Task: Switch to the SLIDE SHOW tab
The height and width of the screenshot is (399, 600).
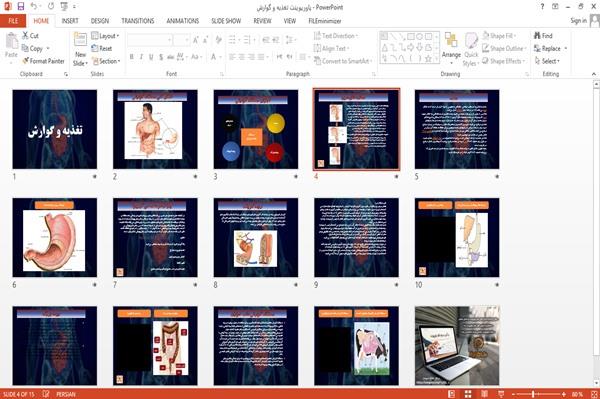Action: pos(226,21)
